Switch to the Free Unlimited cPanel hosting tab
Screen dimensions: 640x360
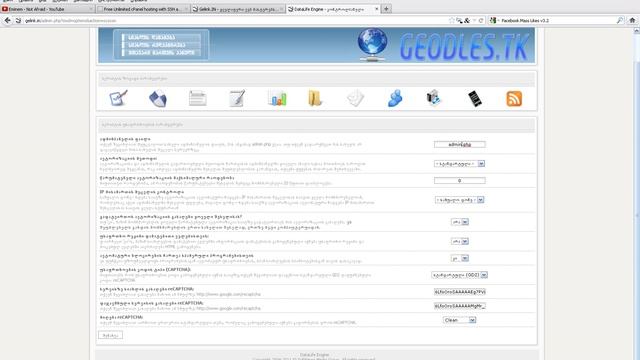point(143,9)
